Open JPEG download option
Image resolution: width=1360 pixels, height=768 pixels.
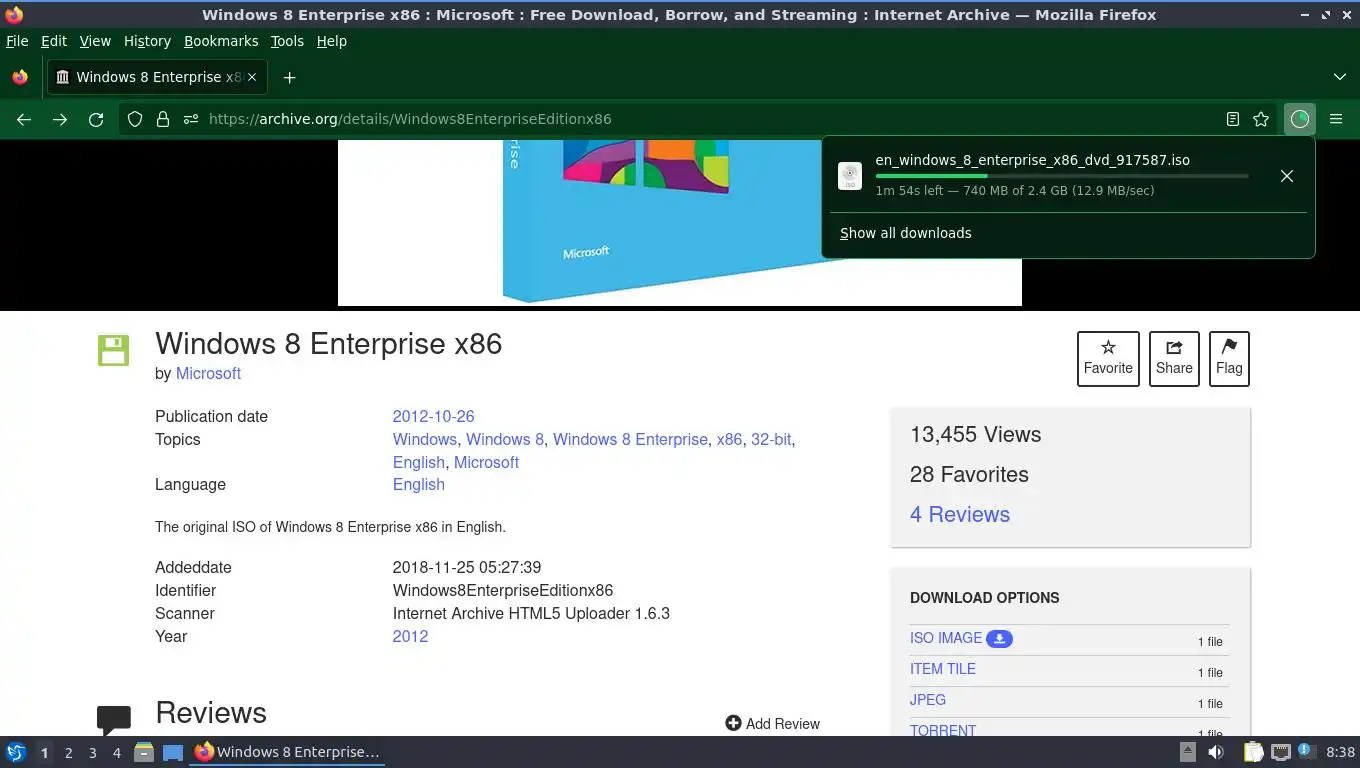[928, 700]
